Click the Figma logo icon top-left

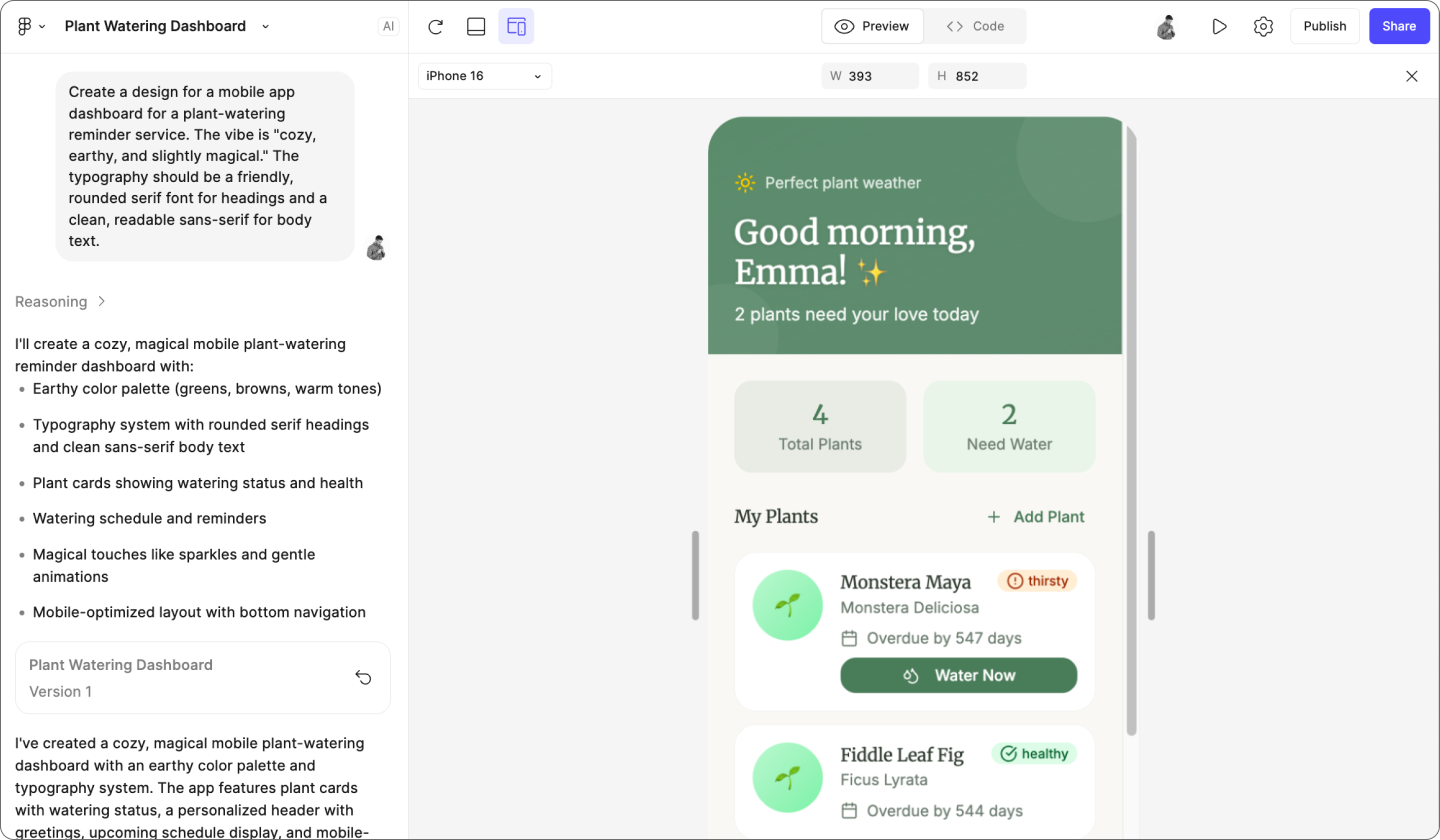click(x=22, y=26)
